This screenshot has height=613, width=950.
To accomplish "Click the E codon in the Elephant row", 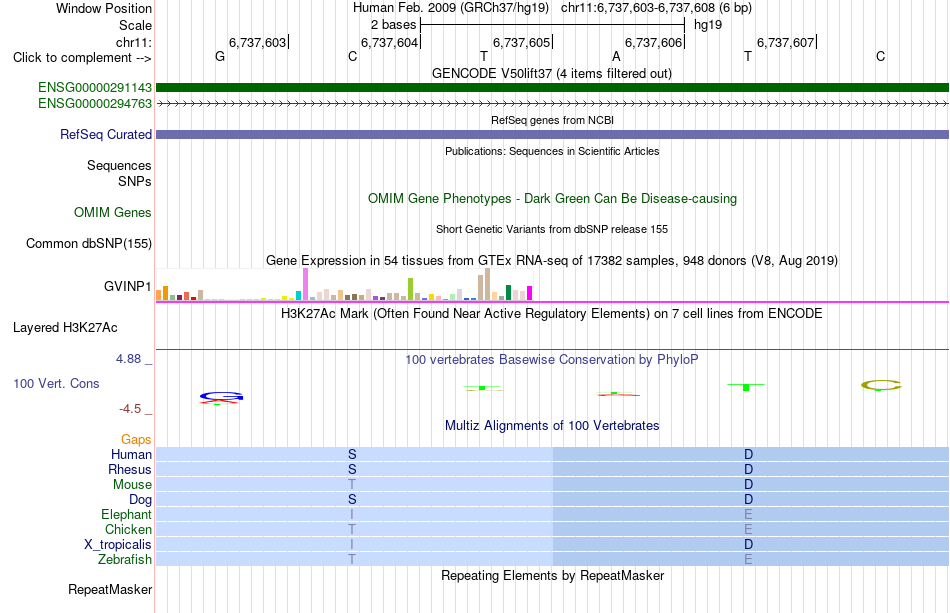I will [x=749, y=514].
